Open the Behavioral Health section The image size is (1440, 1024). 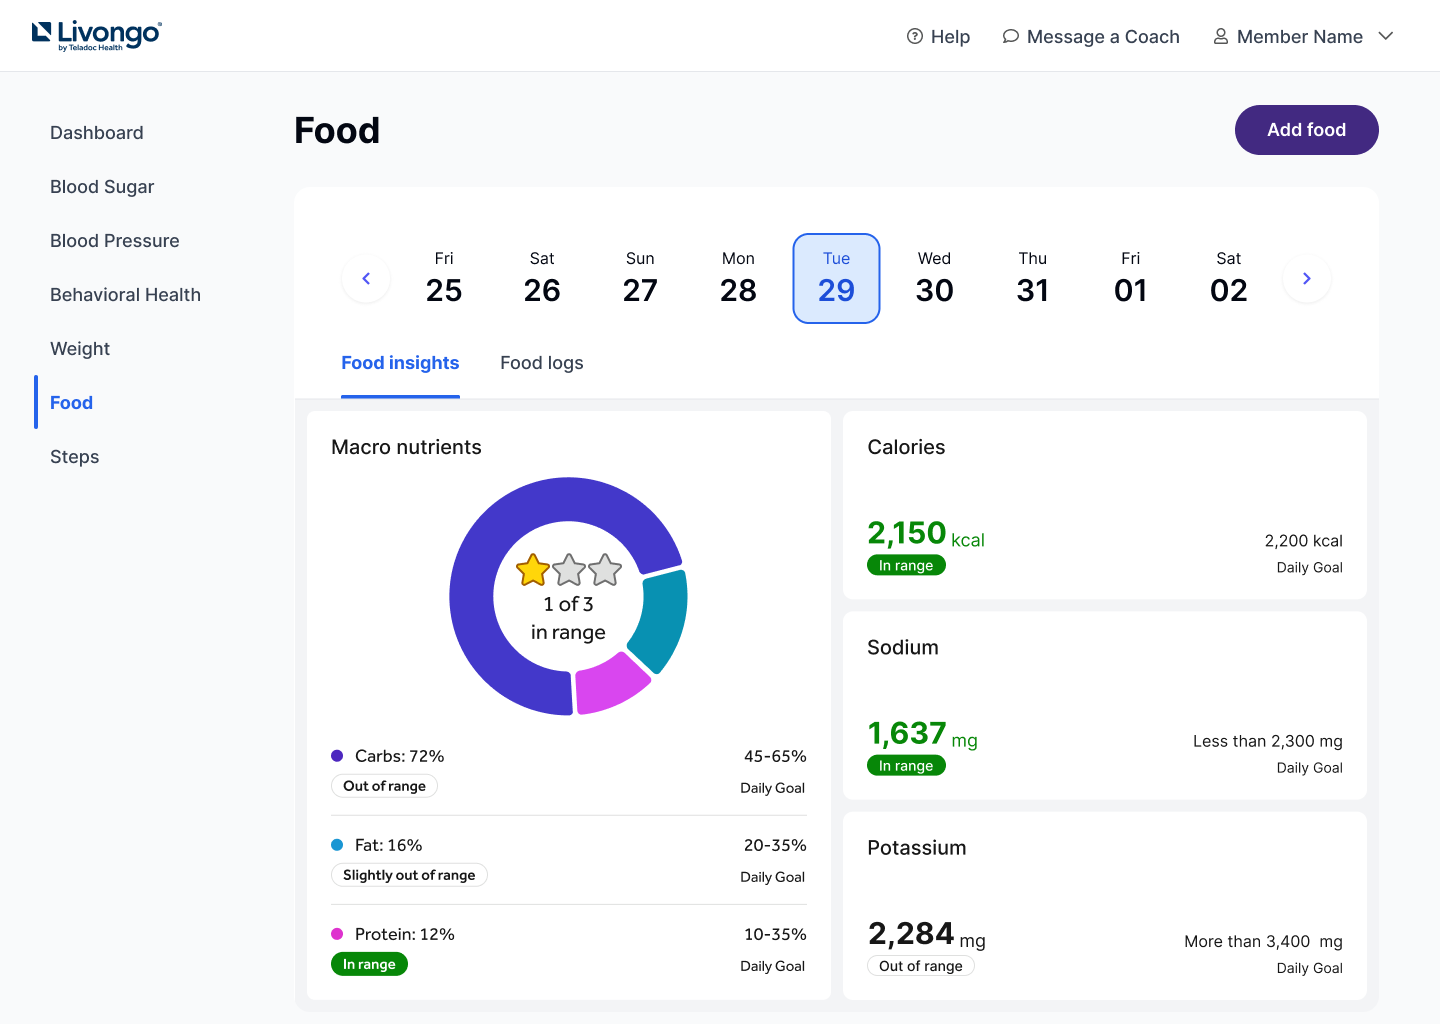(x=125, y=294)
